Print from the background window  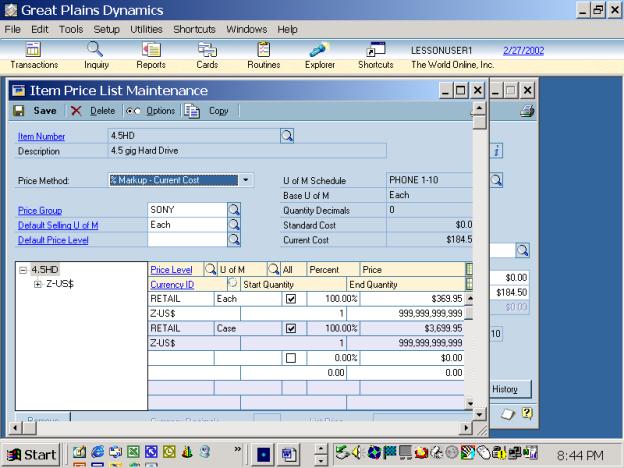pyautogui.click(x=527, y=111)
